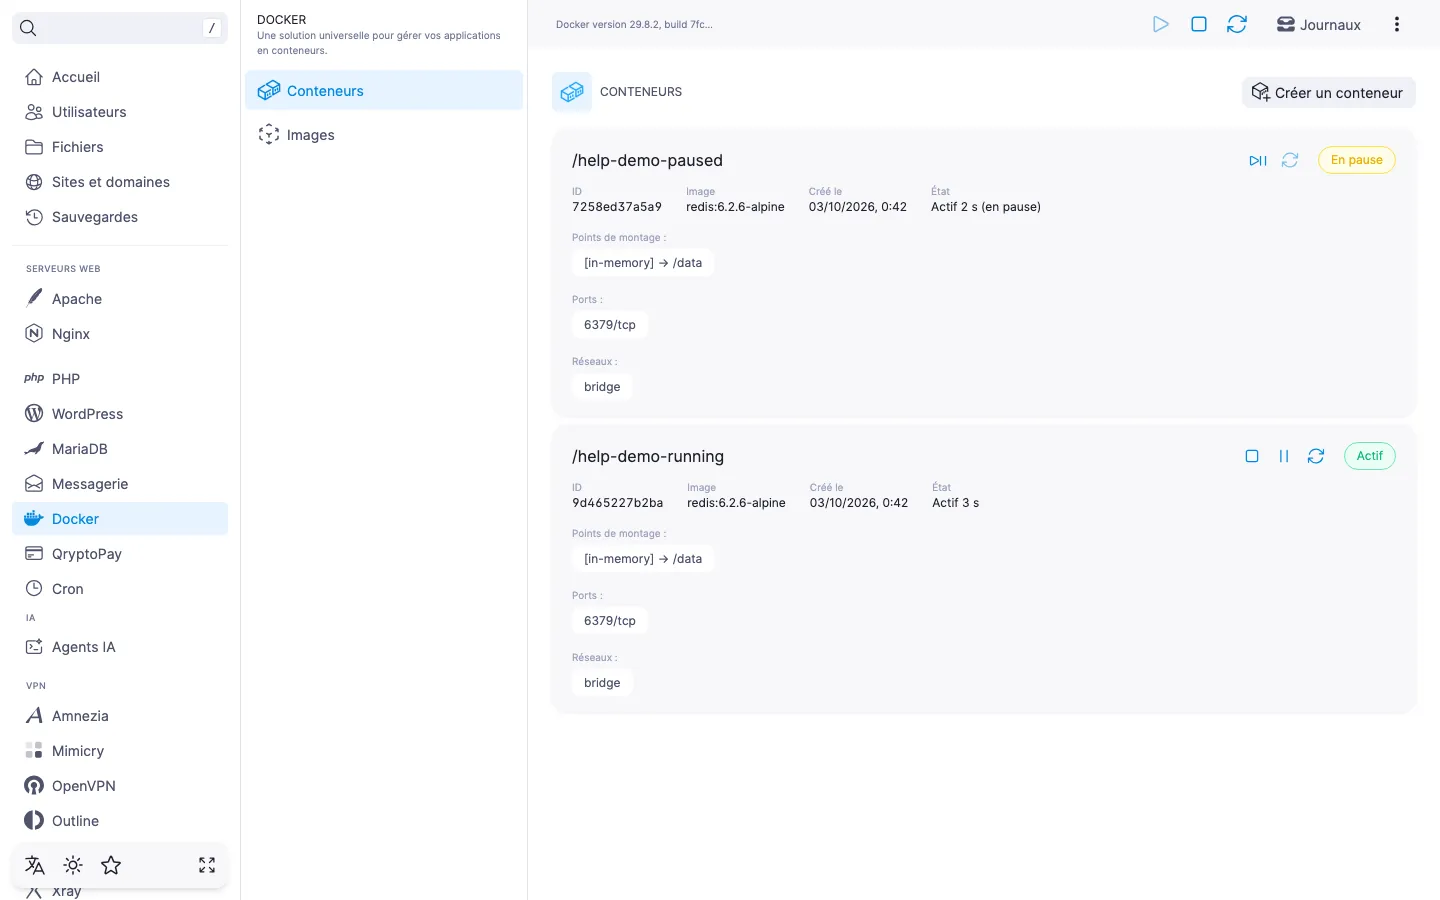Open the PHP settings page
This screenshot has width=1440, height=900.
tap(120, 379)
